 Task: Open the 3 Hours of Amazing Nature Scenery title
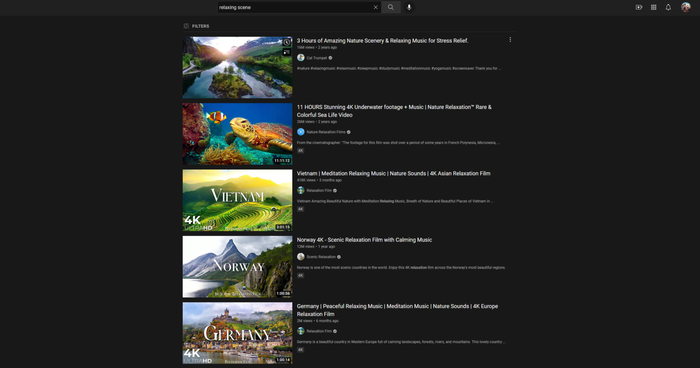pos(383,41)
